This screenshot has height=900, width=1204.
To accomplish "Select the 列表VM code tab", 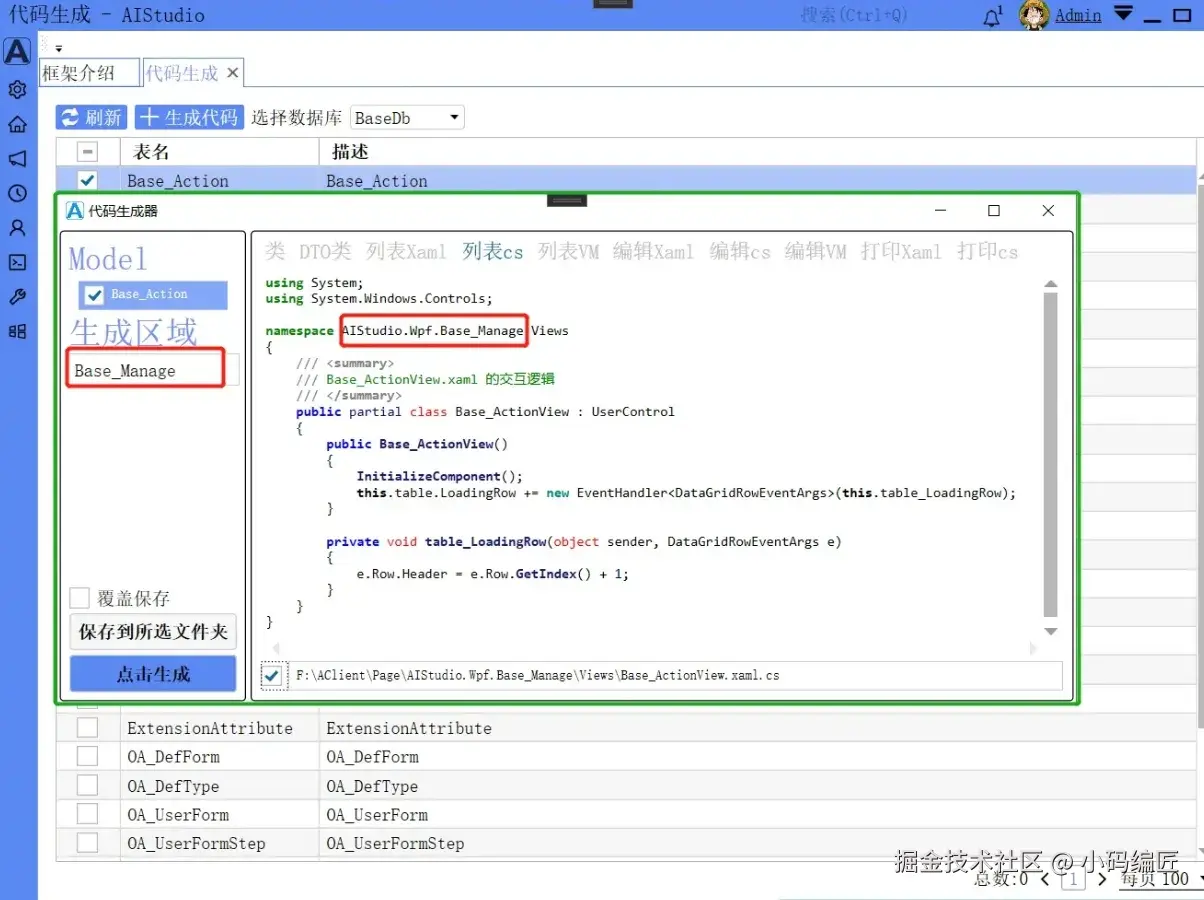I will (x=568, y=252).
